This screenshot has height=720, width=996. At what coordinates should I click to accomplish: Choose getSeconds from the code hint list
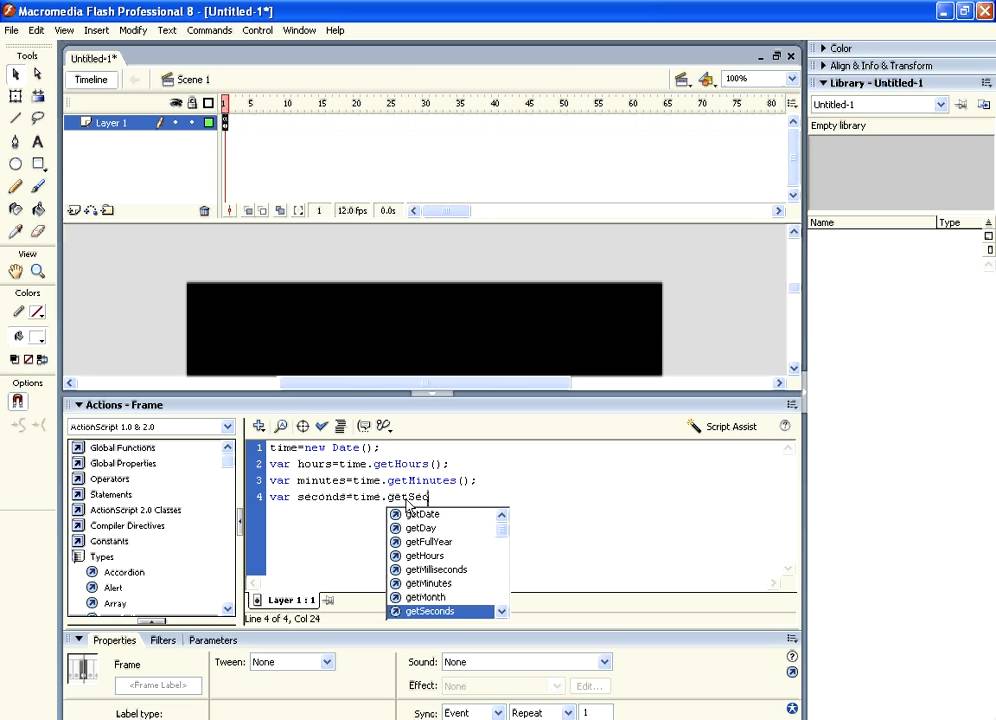[441, 611]
